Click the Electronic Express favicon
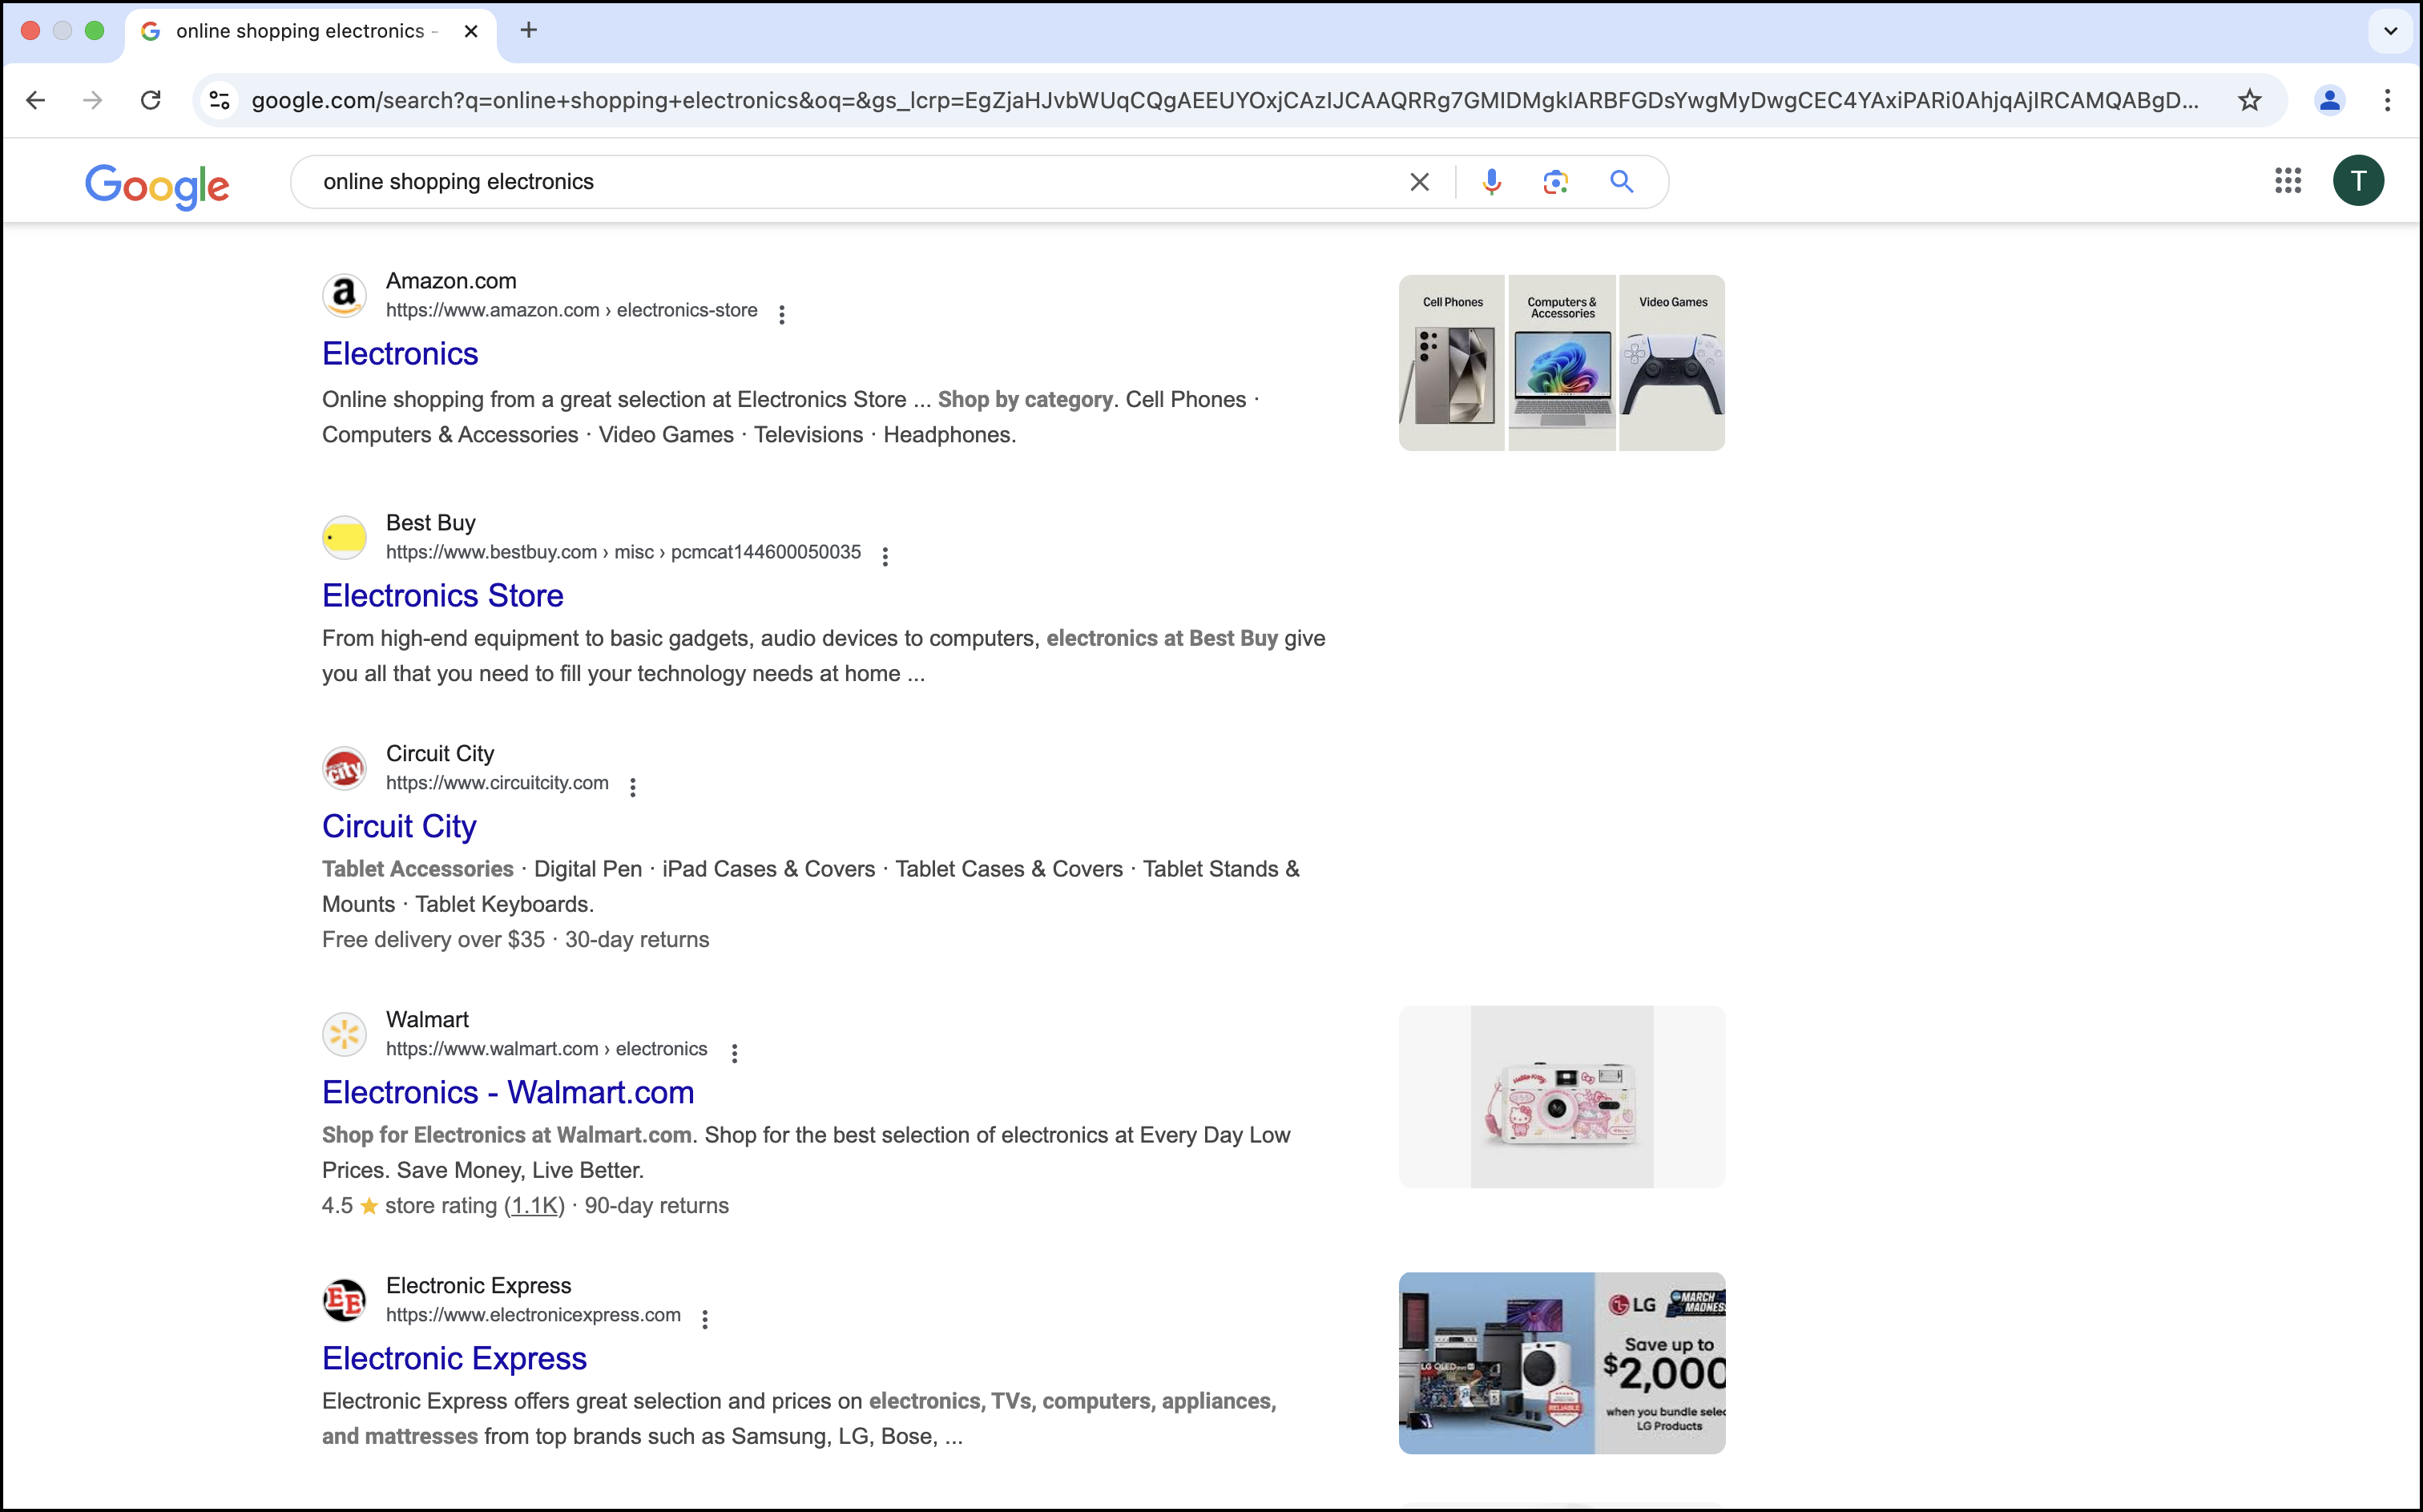This screenshot has width=2423, height=1512. tap(344, 1300)
